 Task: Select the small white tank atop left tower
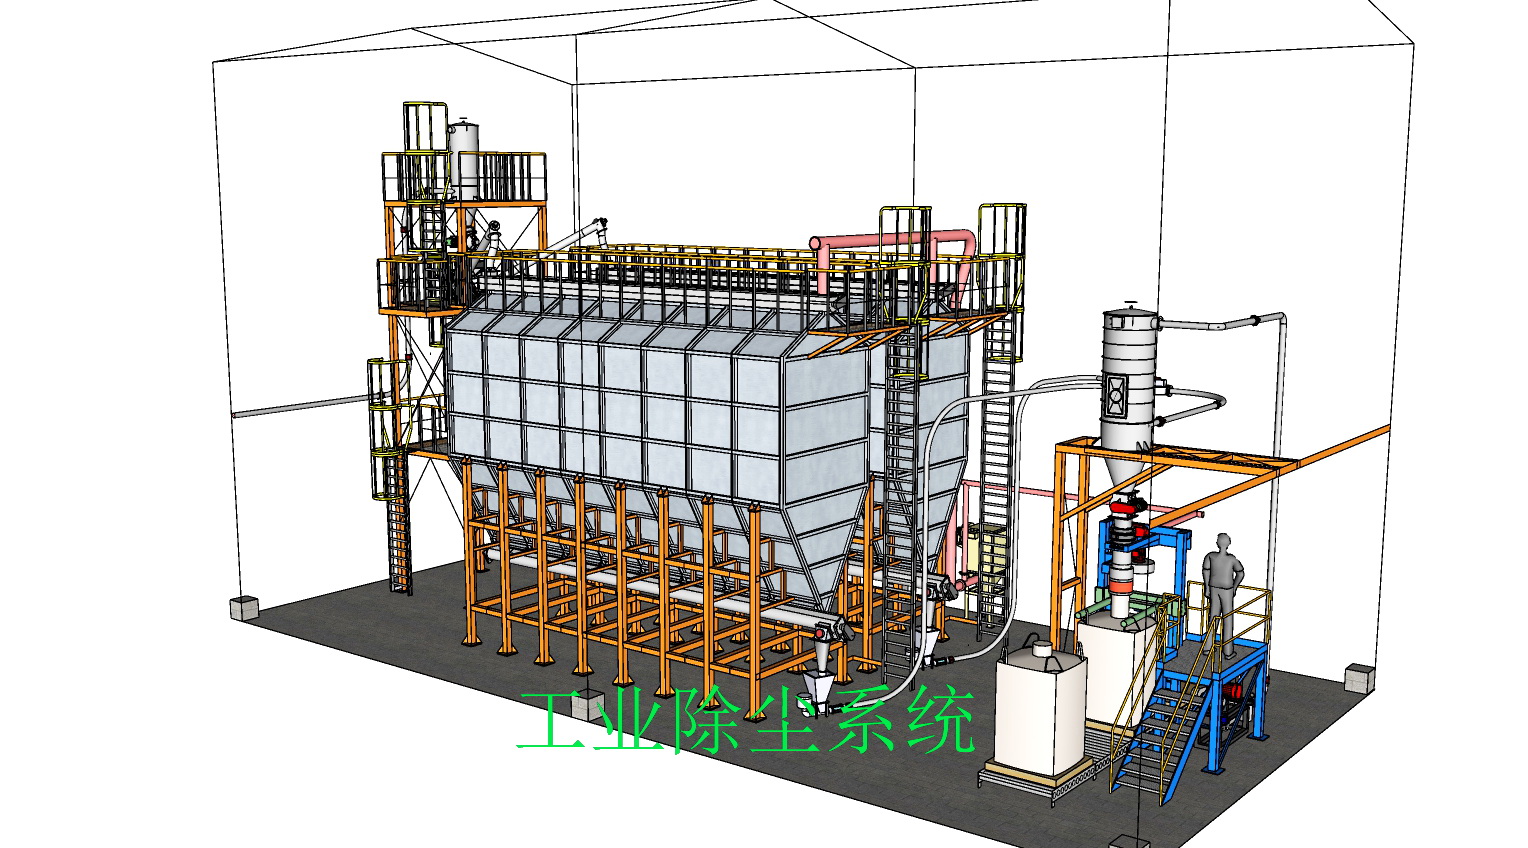click(x=463, y=158)
